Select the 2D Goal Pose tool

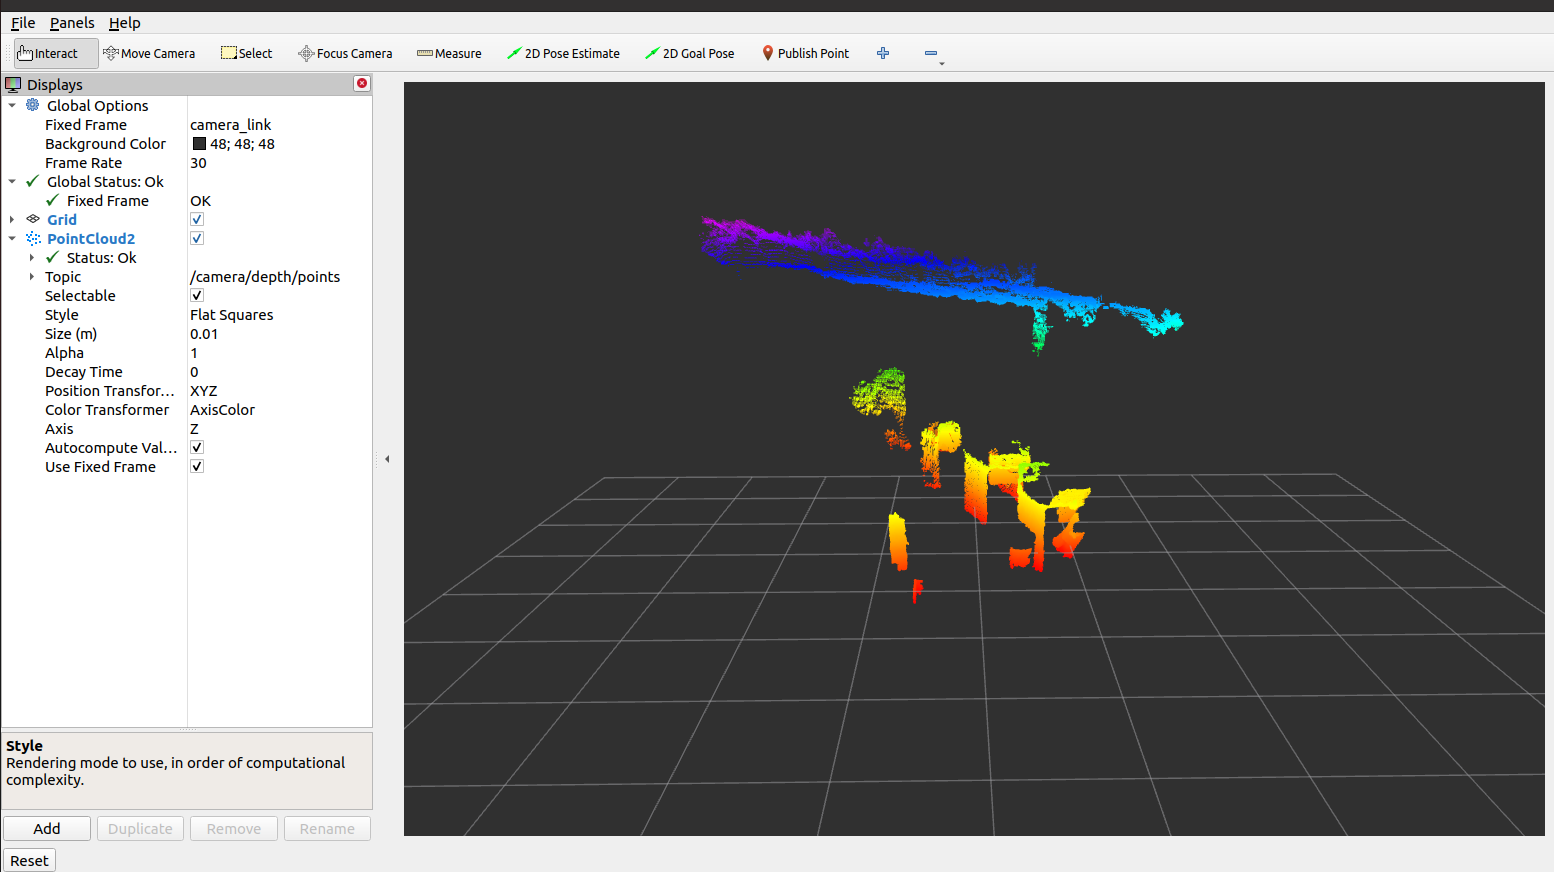(690, 53)
